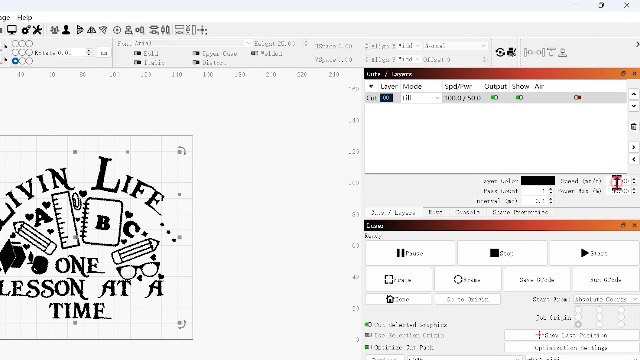The height and width of the screenshot is (360, 640).
Task: Click the Show Last Position button
Action: point(572,335)
